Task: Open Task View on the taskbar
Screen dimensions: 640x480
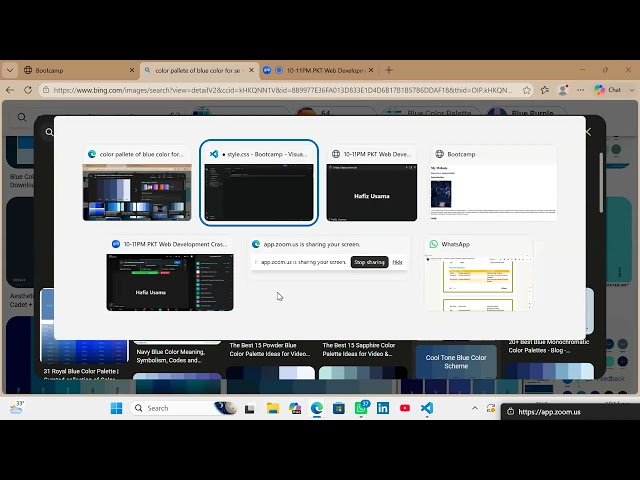Action: 249,408
